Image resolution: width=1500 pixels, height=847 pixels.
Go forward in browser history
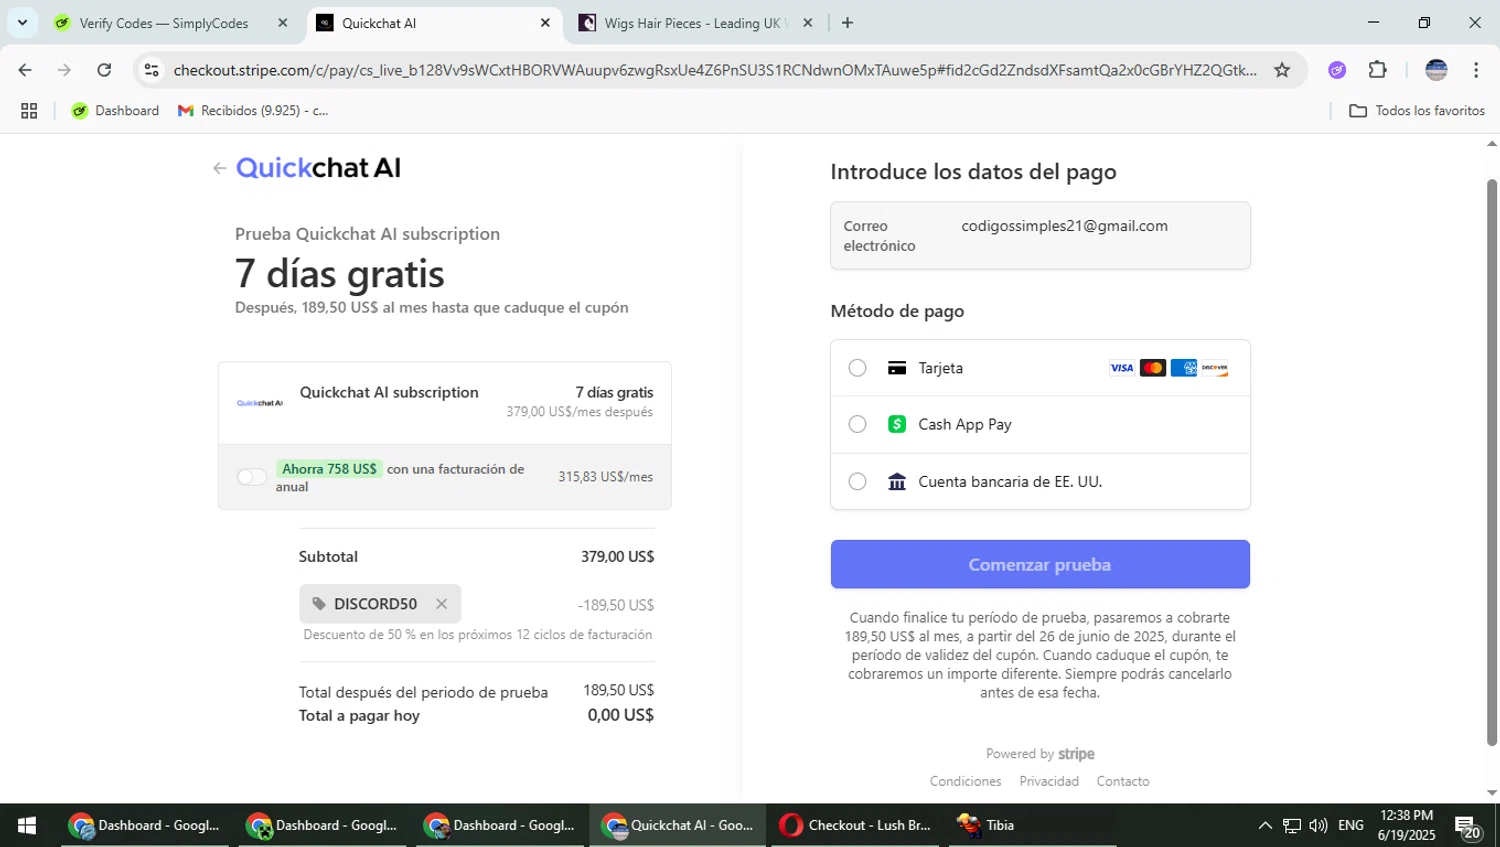(x=64, y=70)
